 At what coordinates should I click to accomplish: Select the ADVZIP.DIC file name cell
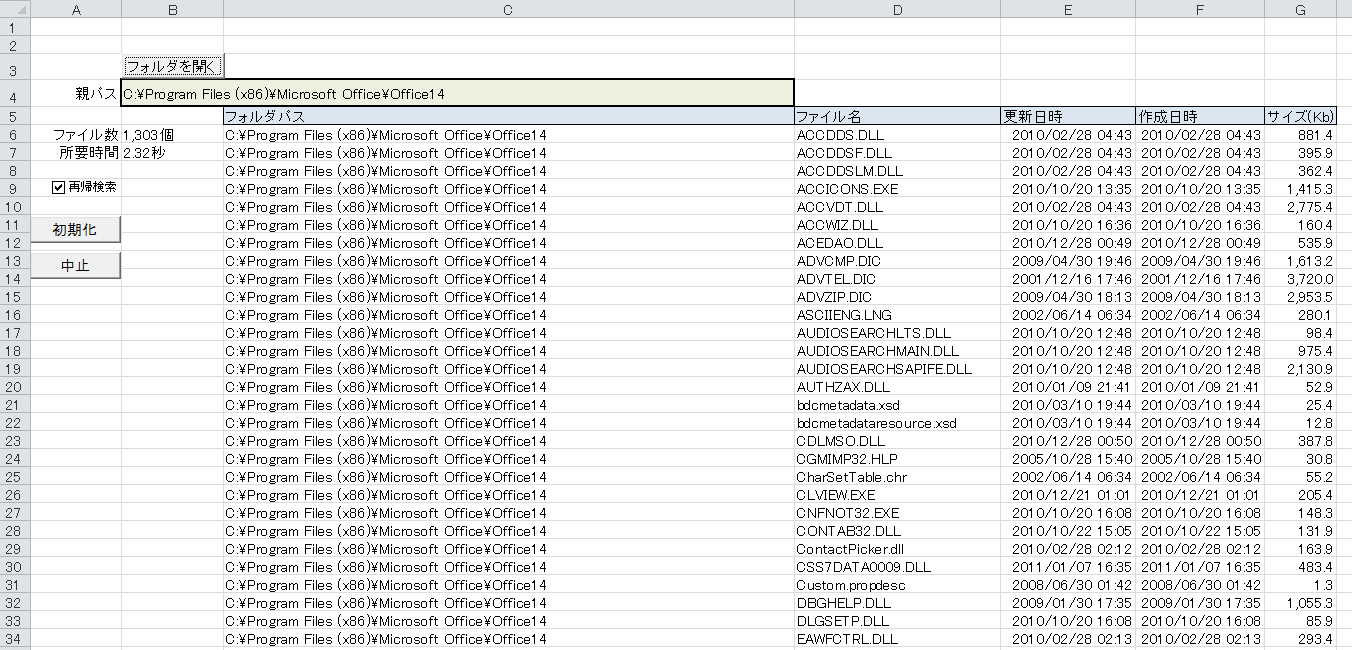coord(897,296)
